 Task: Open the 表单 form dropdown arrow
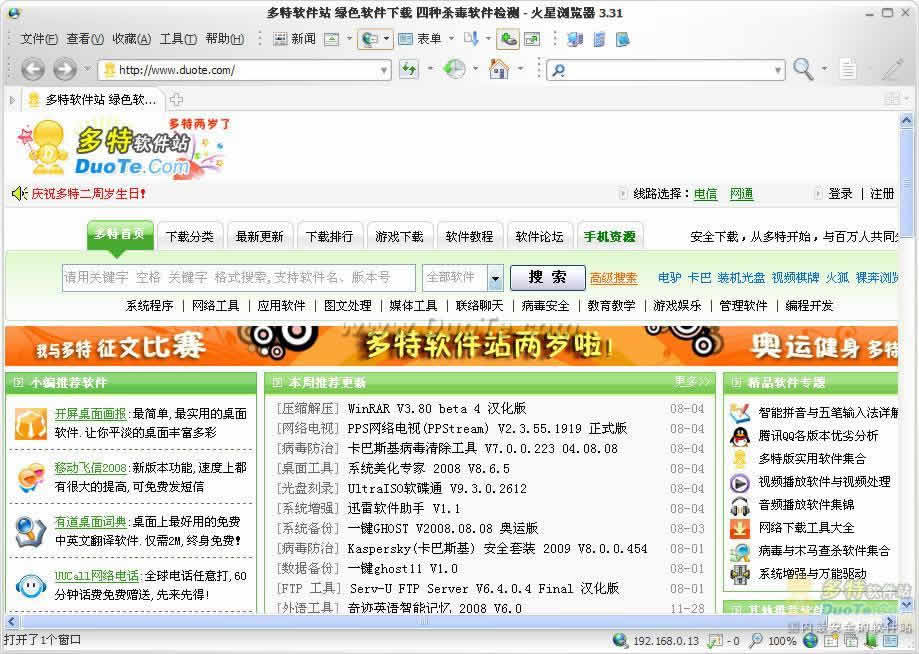[x=451, y=39]
